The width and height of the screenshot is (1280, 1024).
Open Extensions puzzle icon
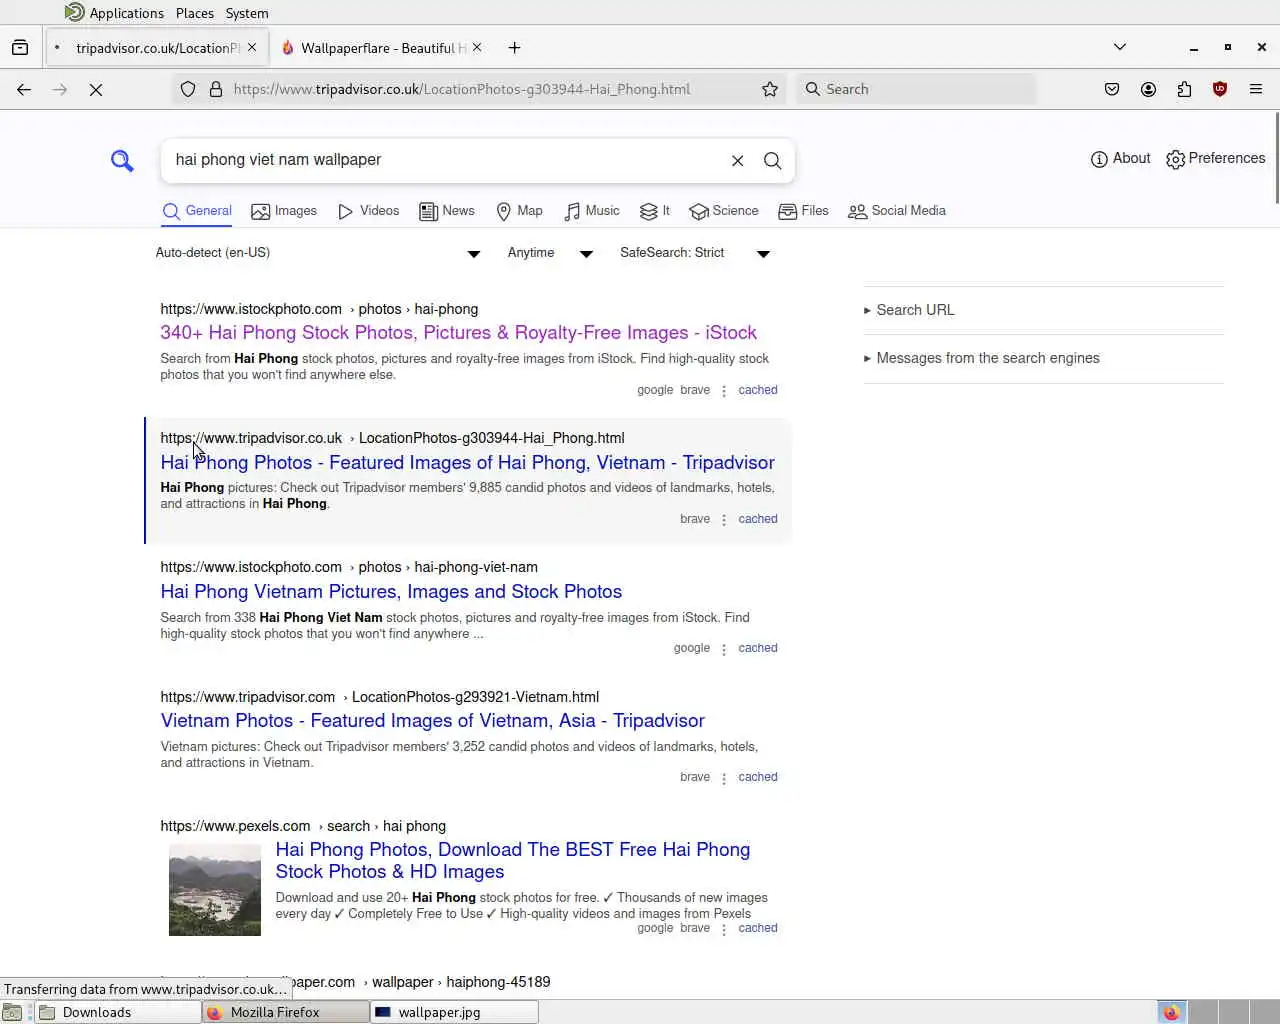pos(1184,89)
